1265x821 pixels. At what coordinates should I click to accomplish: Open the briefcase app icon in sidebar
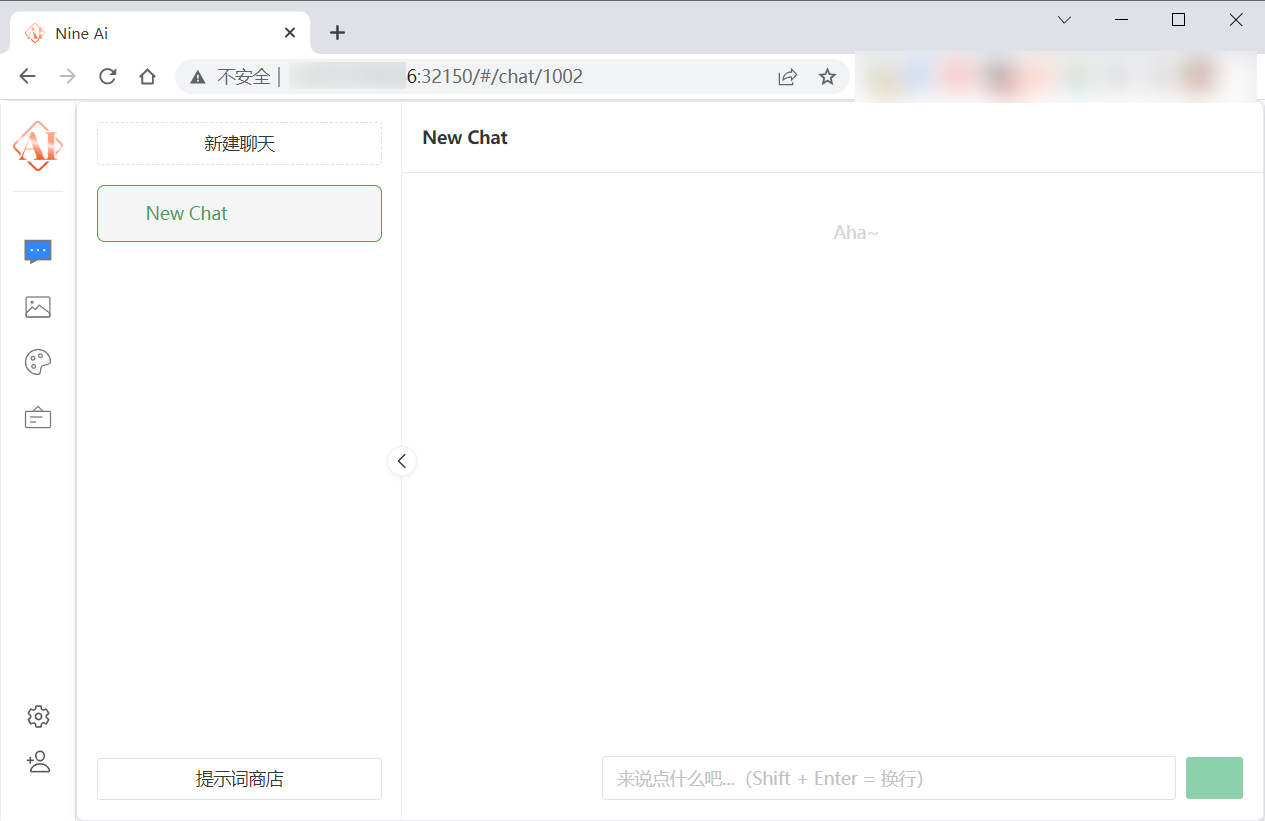click(38, 418)
